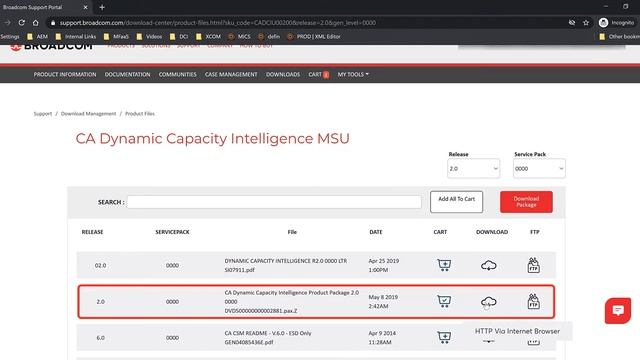Screen dimensions: 640x360
Task: Click Add All To Cart button
Action: click(x=456, y=202)
